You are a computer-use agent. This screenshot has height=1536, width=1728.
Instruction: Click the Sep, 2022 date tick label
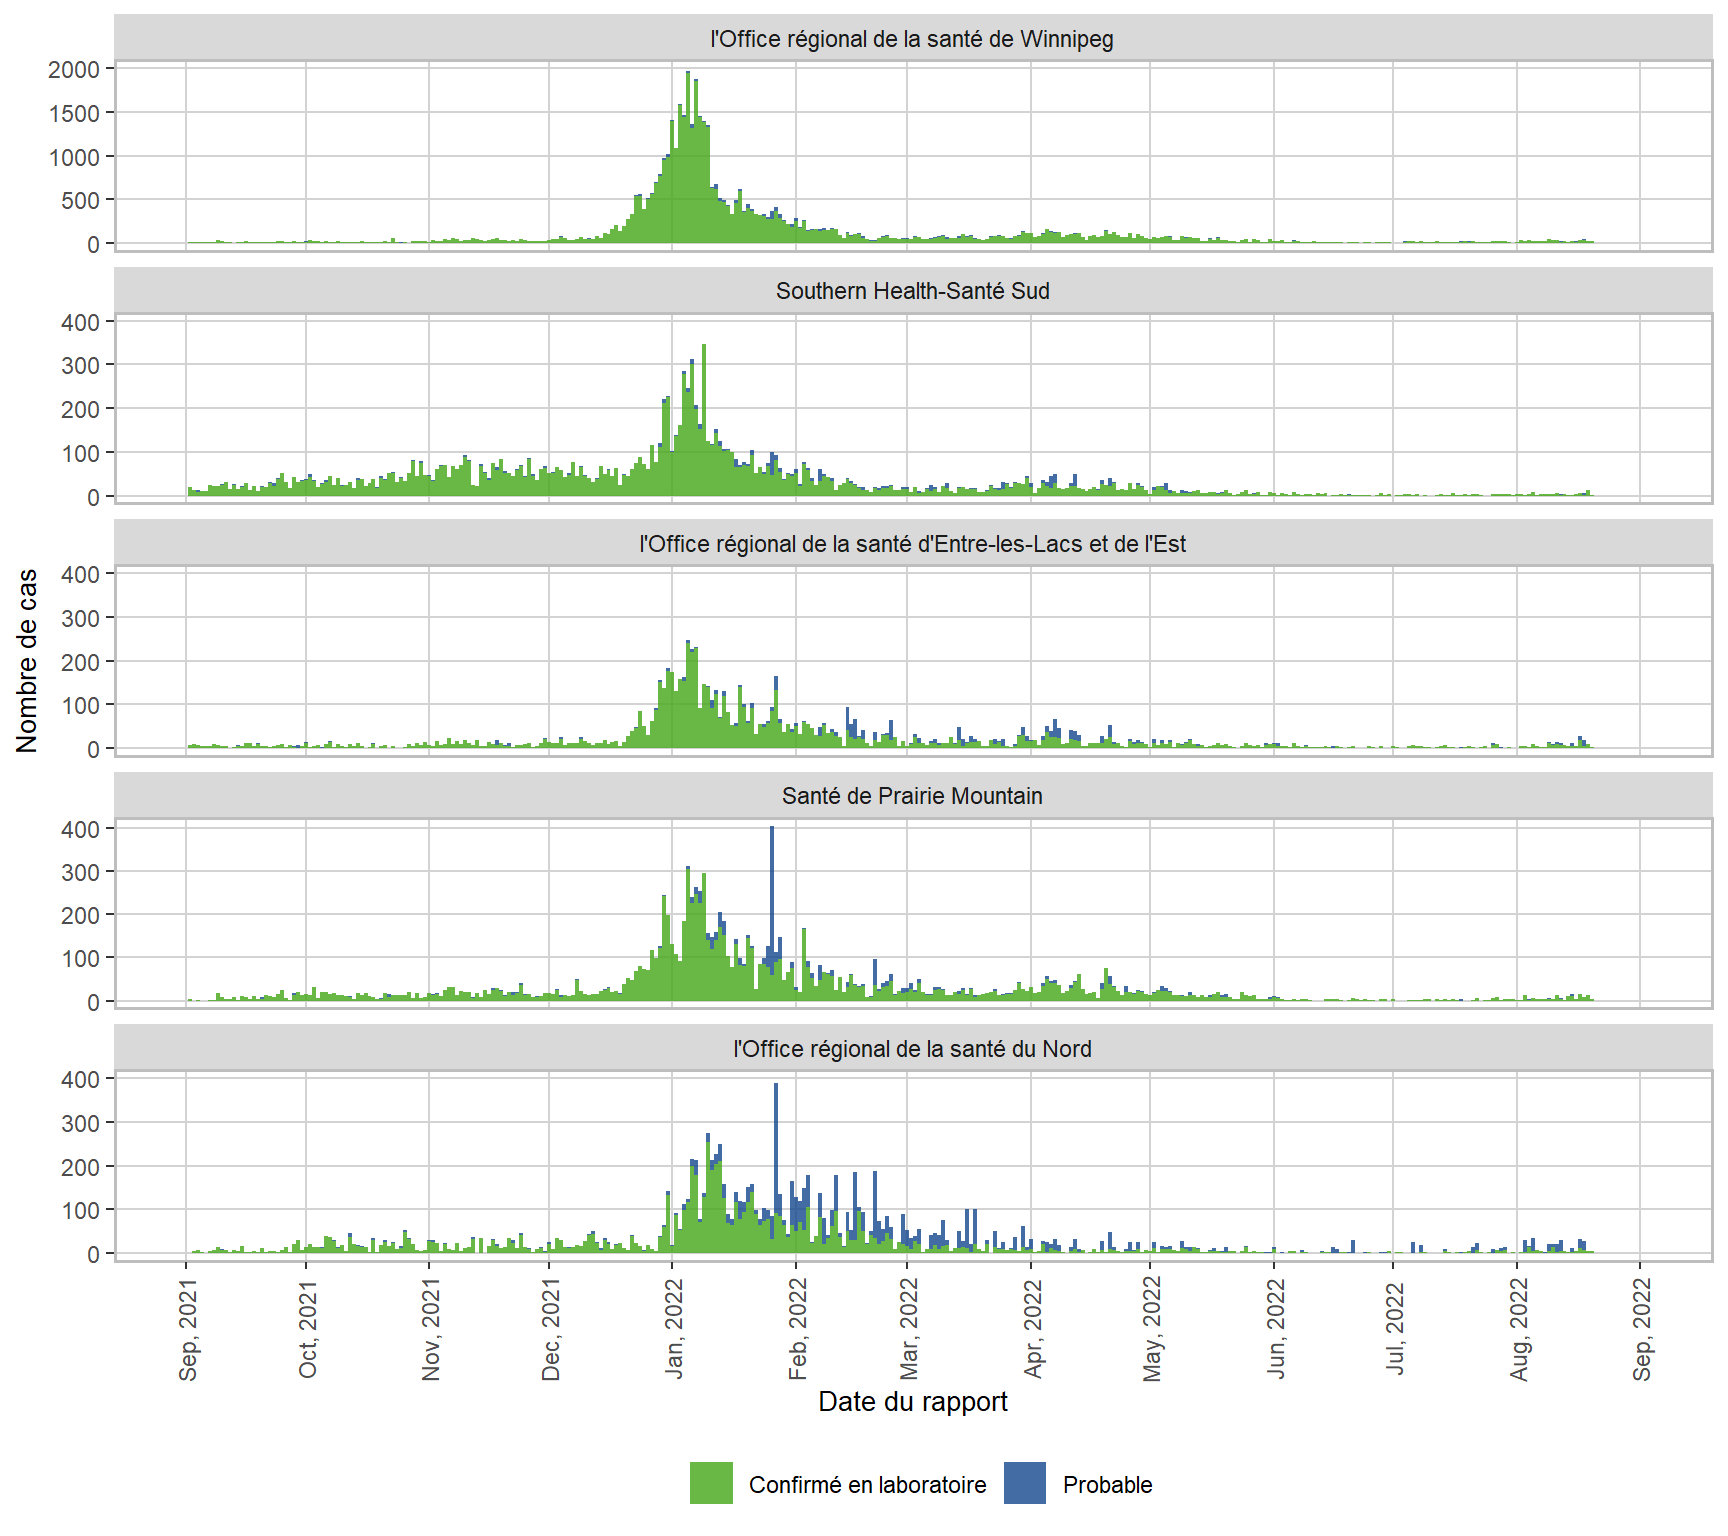pyautogui.click(x=1642, y=1329)
